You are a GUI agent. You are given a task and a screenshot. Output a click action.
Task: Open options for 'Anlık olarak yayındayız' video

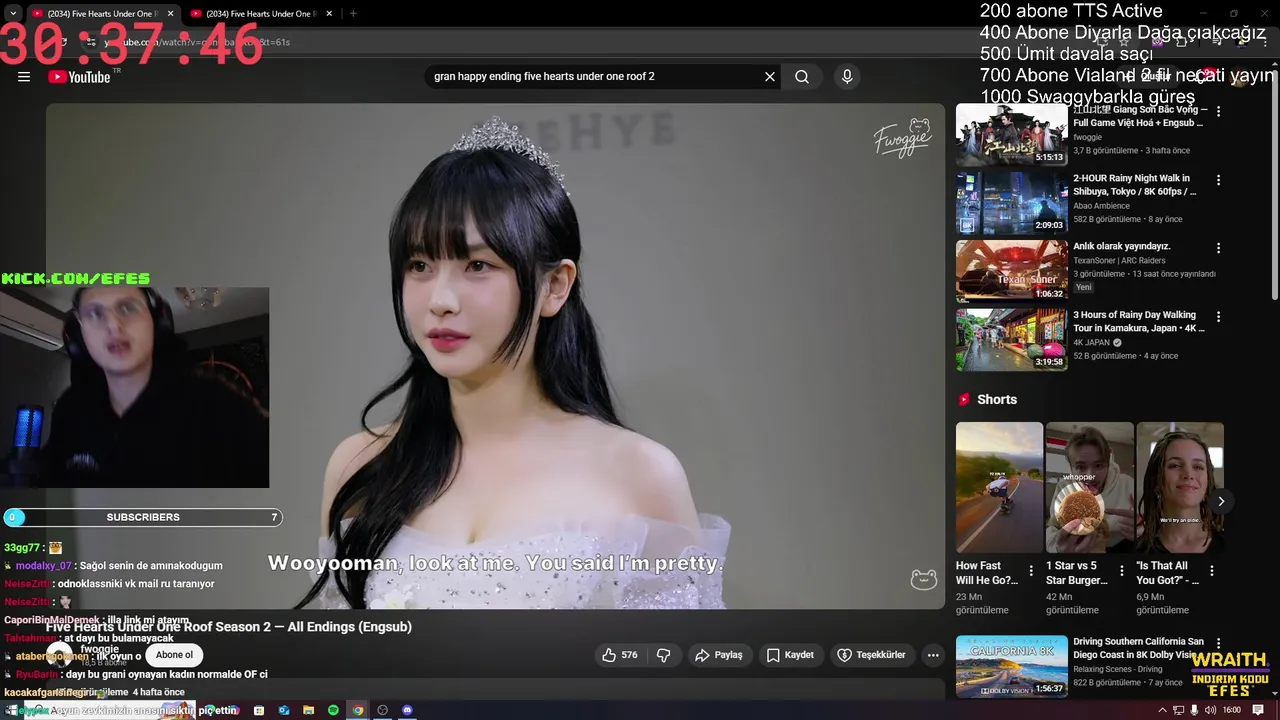(1218, 248)
